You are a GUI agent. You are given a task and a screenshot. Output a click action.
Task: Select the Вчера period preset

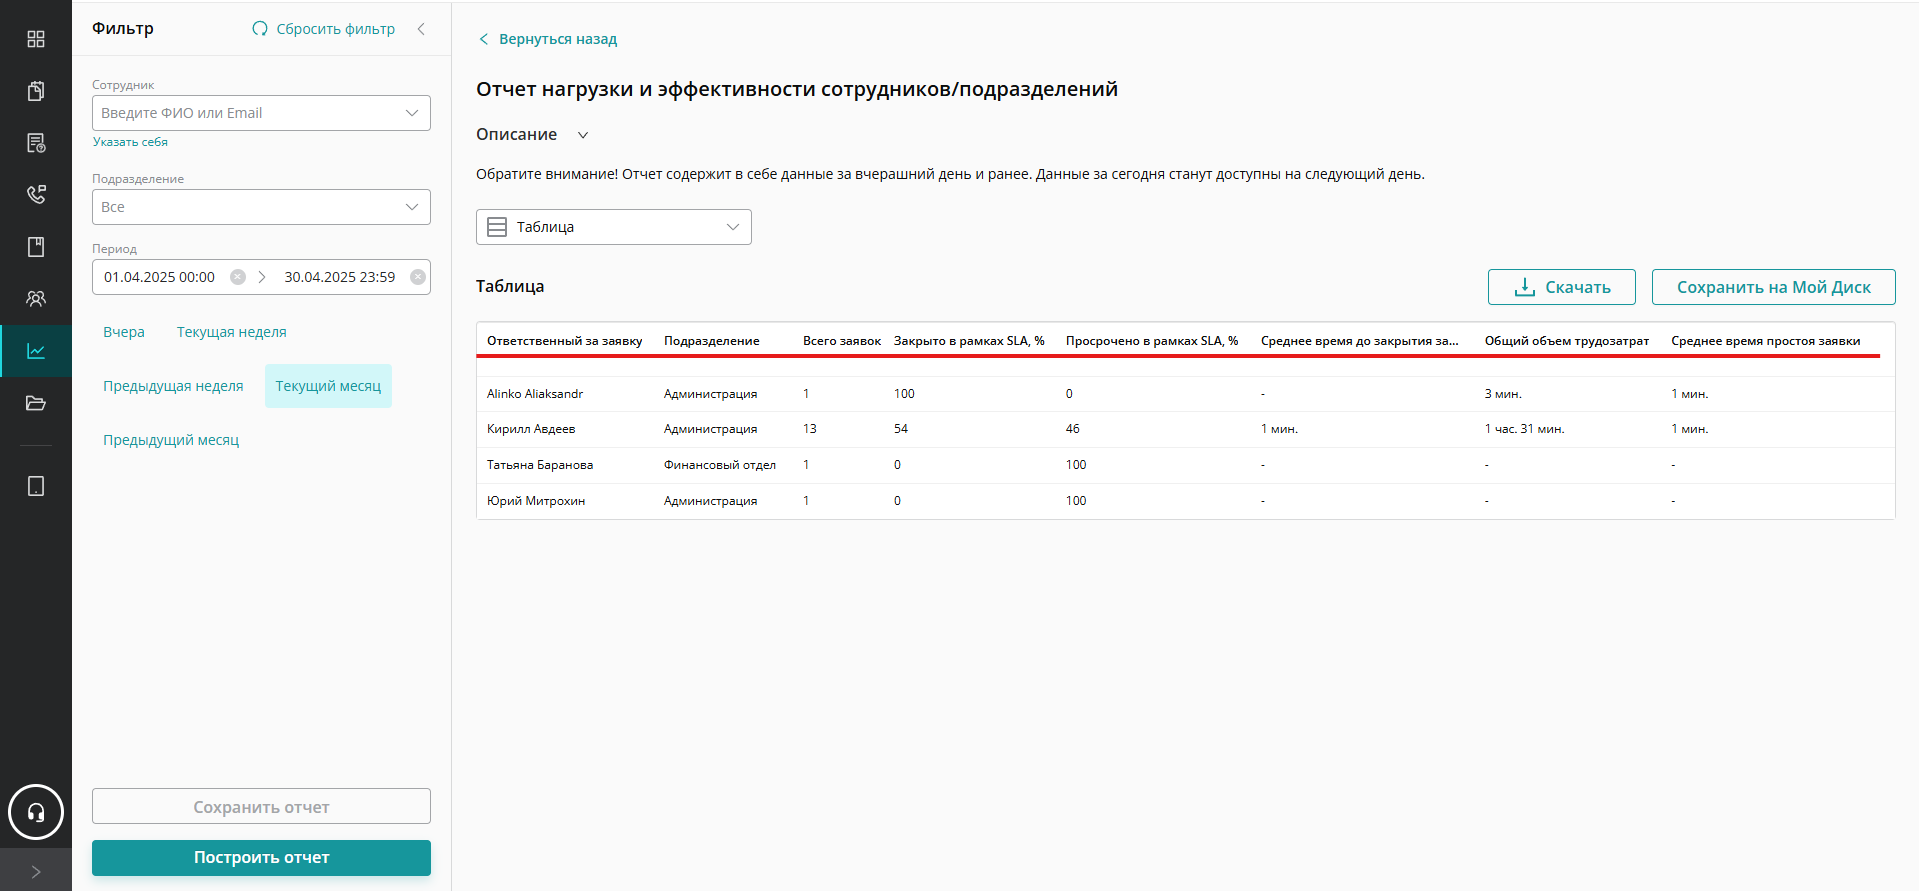click(x=124, y=332)
